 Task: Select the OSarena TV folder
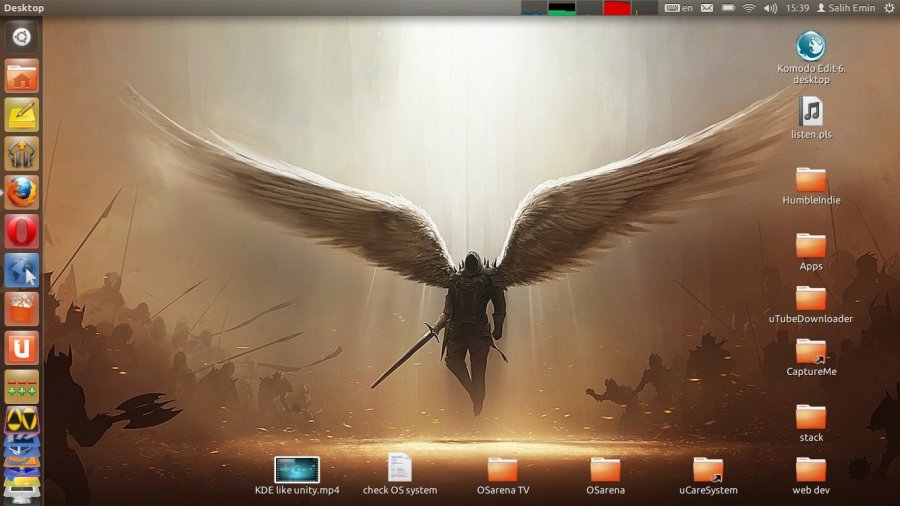point(503,476)
